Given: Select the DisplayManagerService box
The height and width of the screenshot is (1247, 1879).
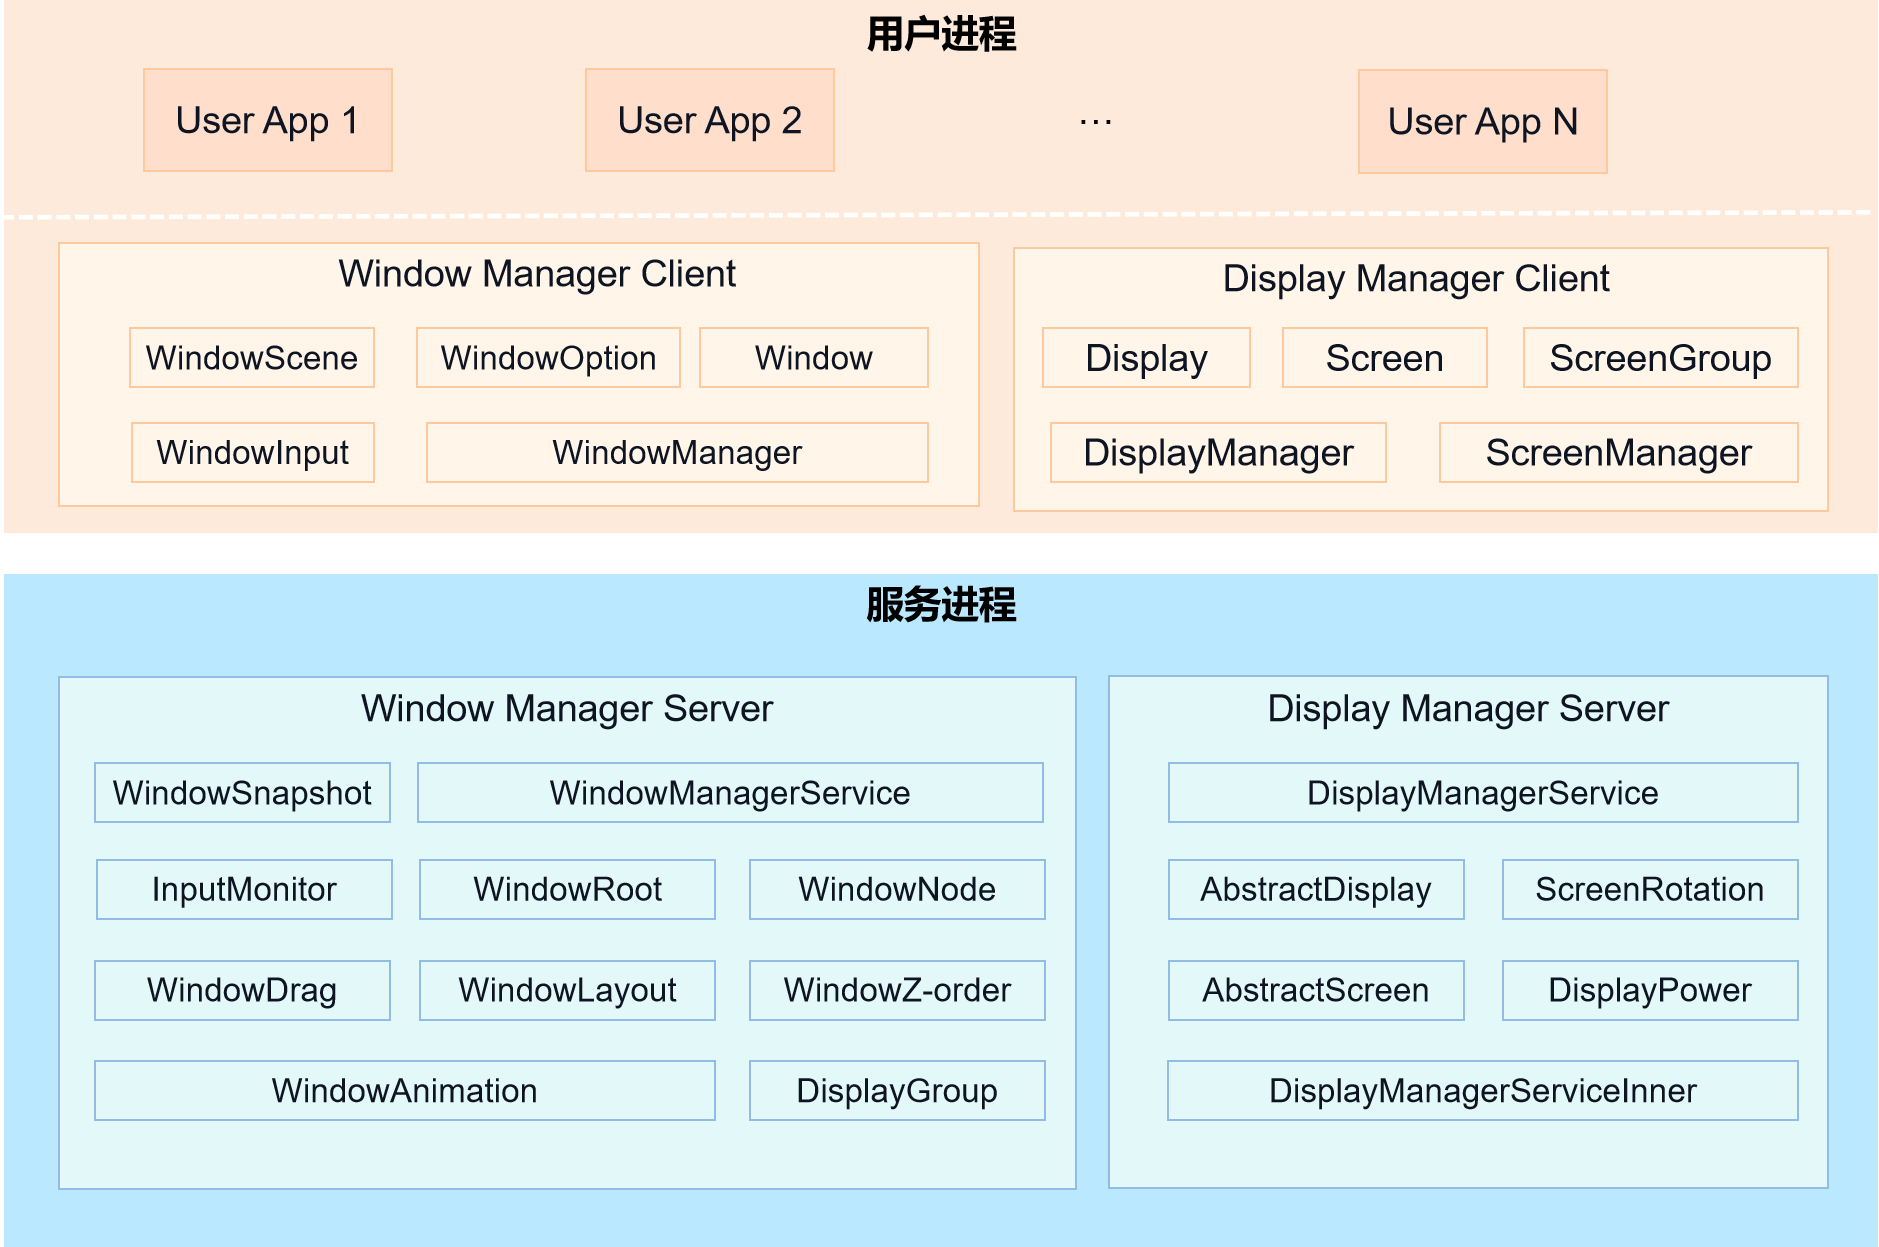Looking at the screenshot, I should point(1482,792).
